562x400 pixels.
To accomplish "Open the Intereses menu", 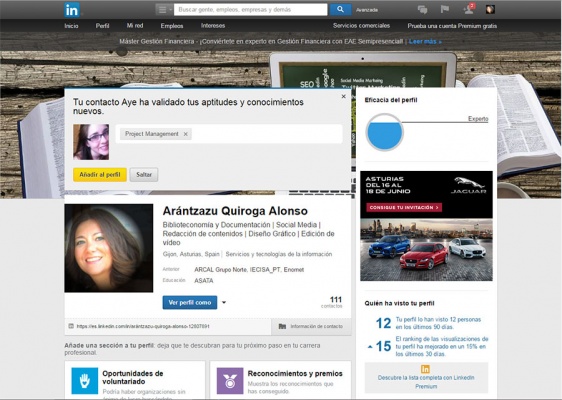I will click(213, 26).
